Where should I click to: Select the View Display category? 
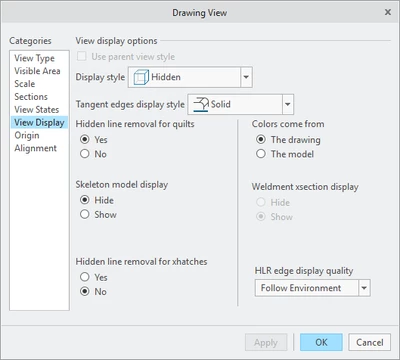pyautogui.click(x=39, y=122)
